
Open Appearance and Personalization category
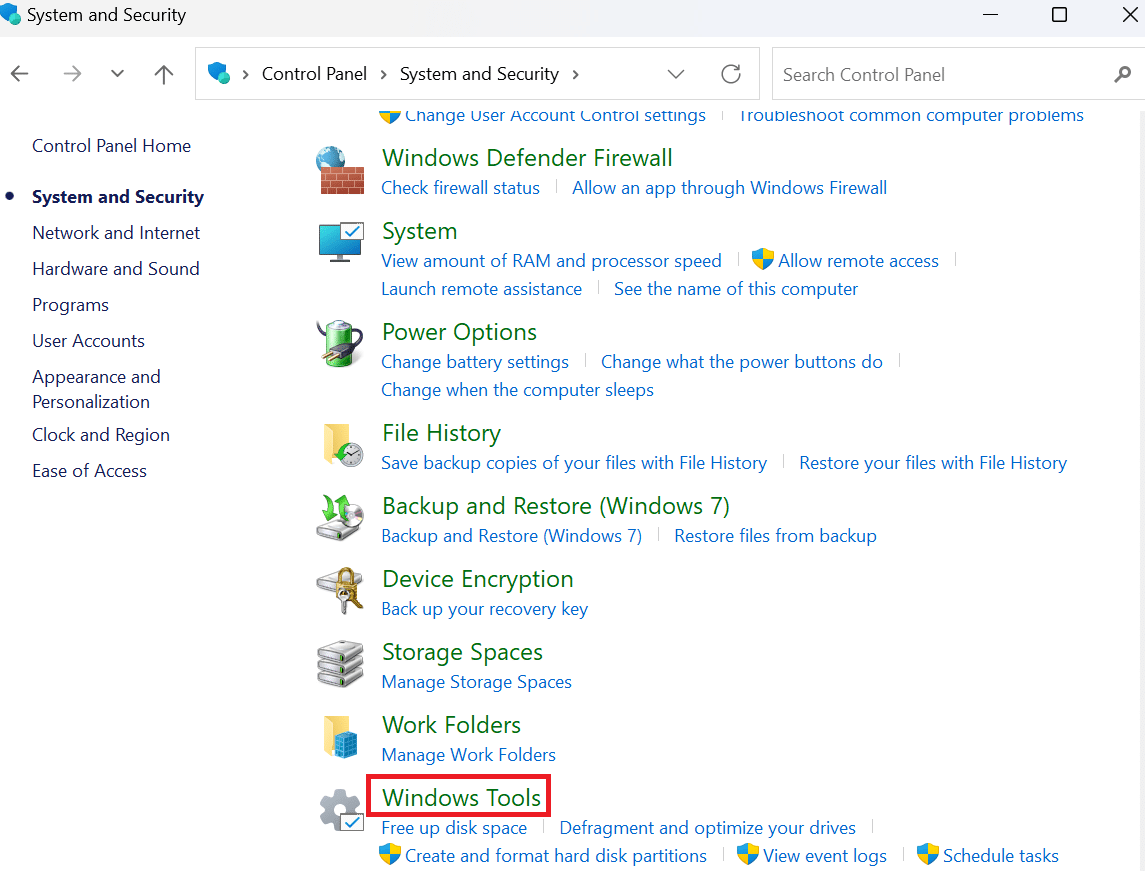(x=96, y=389)
